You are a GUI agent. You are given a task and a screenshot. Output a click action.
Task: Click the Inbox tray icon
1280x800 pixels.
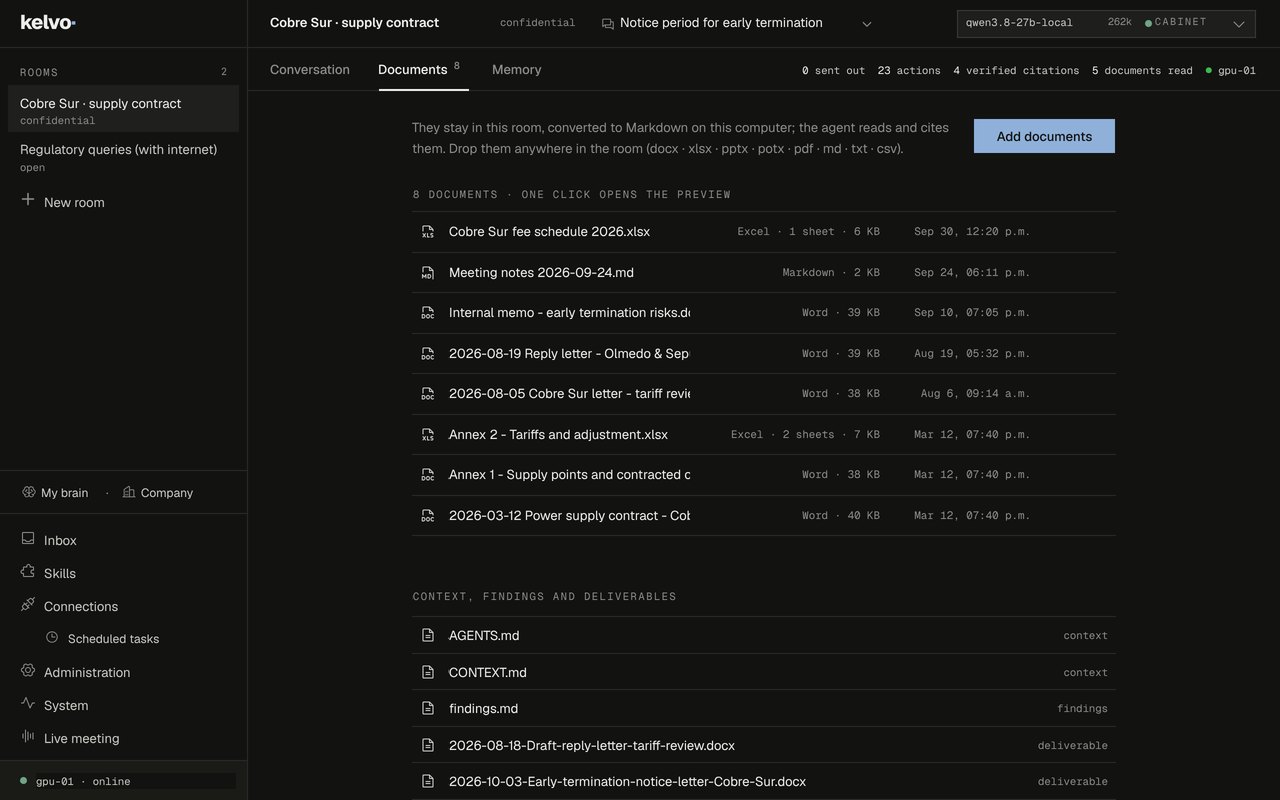coord(28,539)
